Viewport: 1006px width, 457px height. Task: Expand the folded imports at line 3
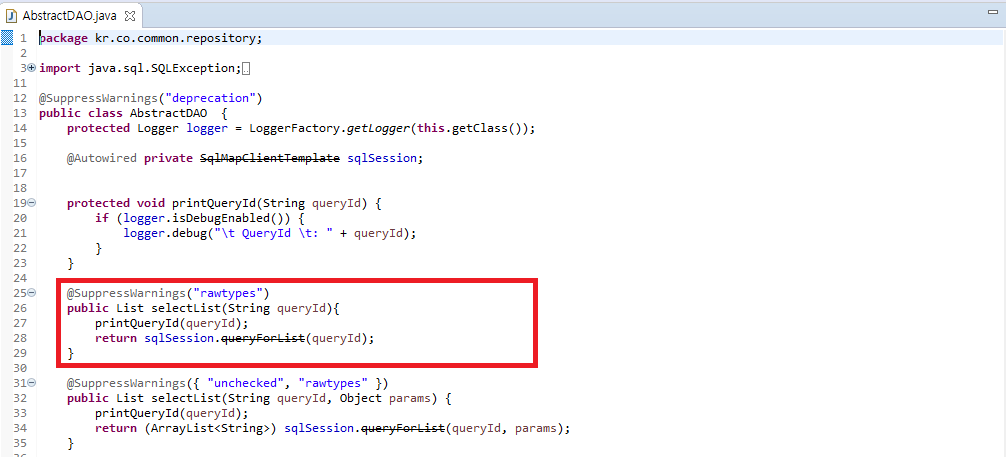tap(31, 68)
